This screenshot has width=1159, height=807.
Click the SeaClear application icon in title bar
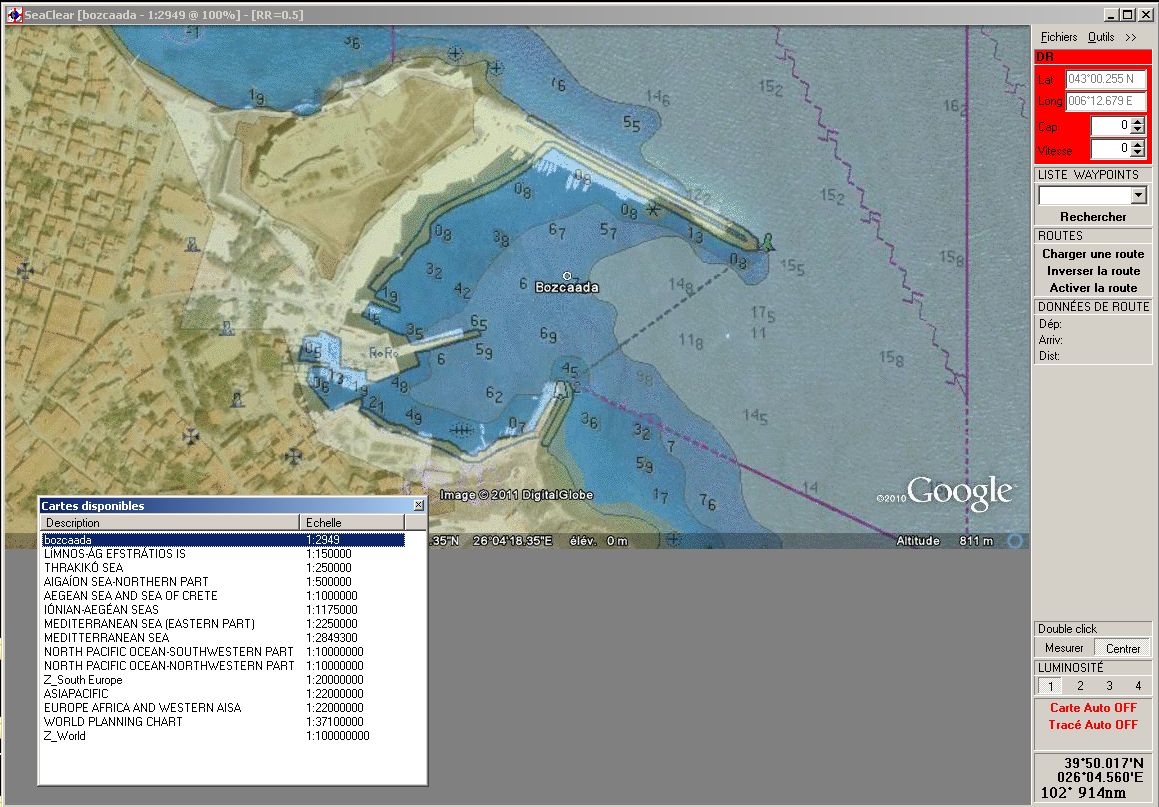click(14, 14)
